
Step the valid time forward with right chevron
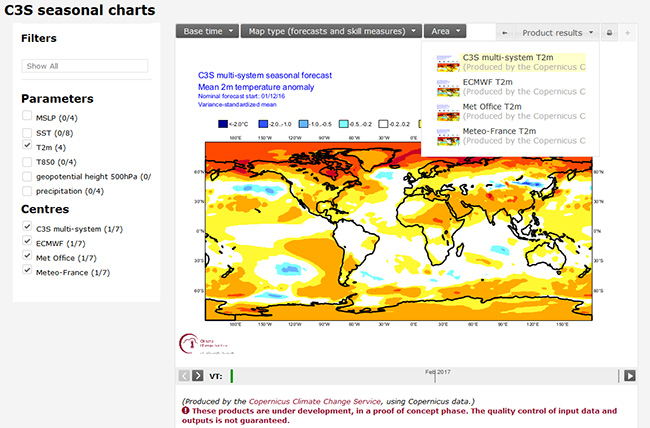click(x=198, y=376)
